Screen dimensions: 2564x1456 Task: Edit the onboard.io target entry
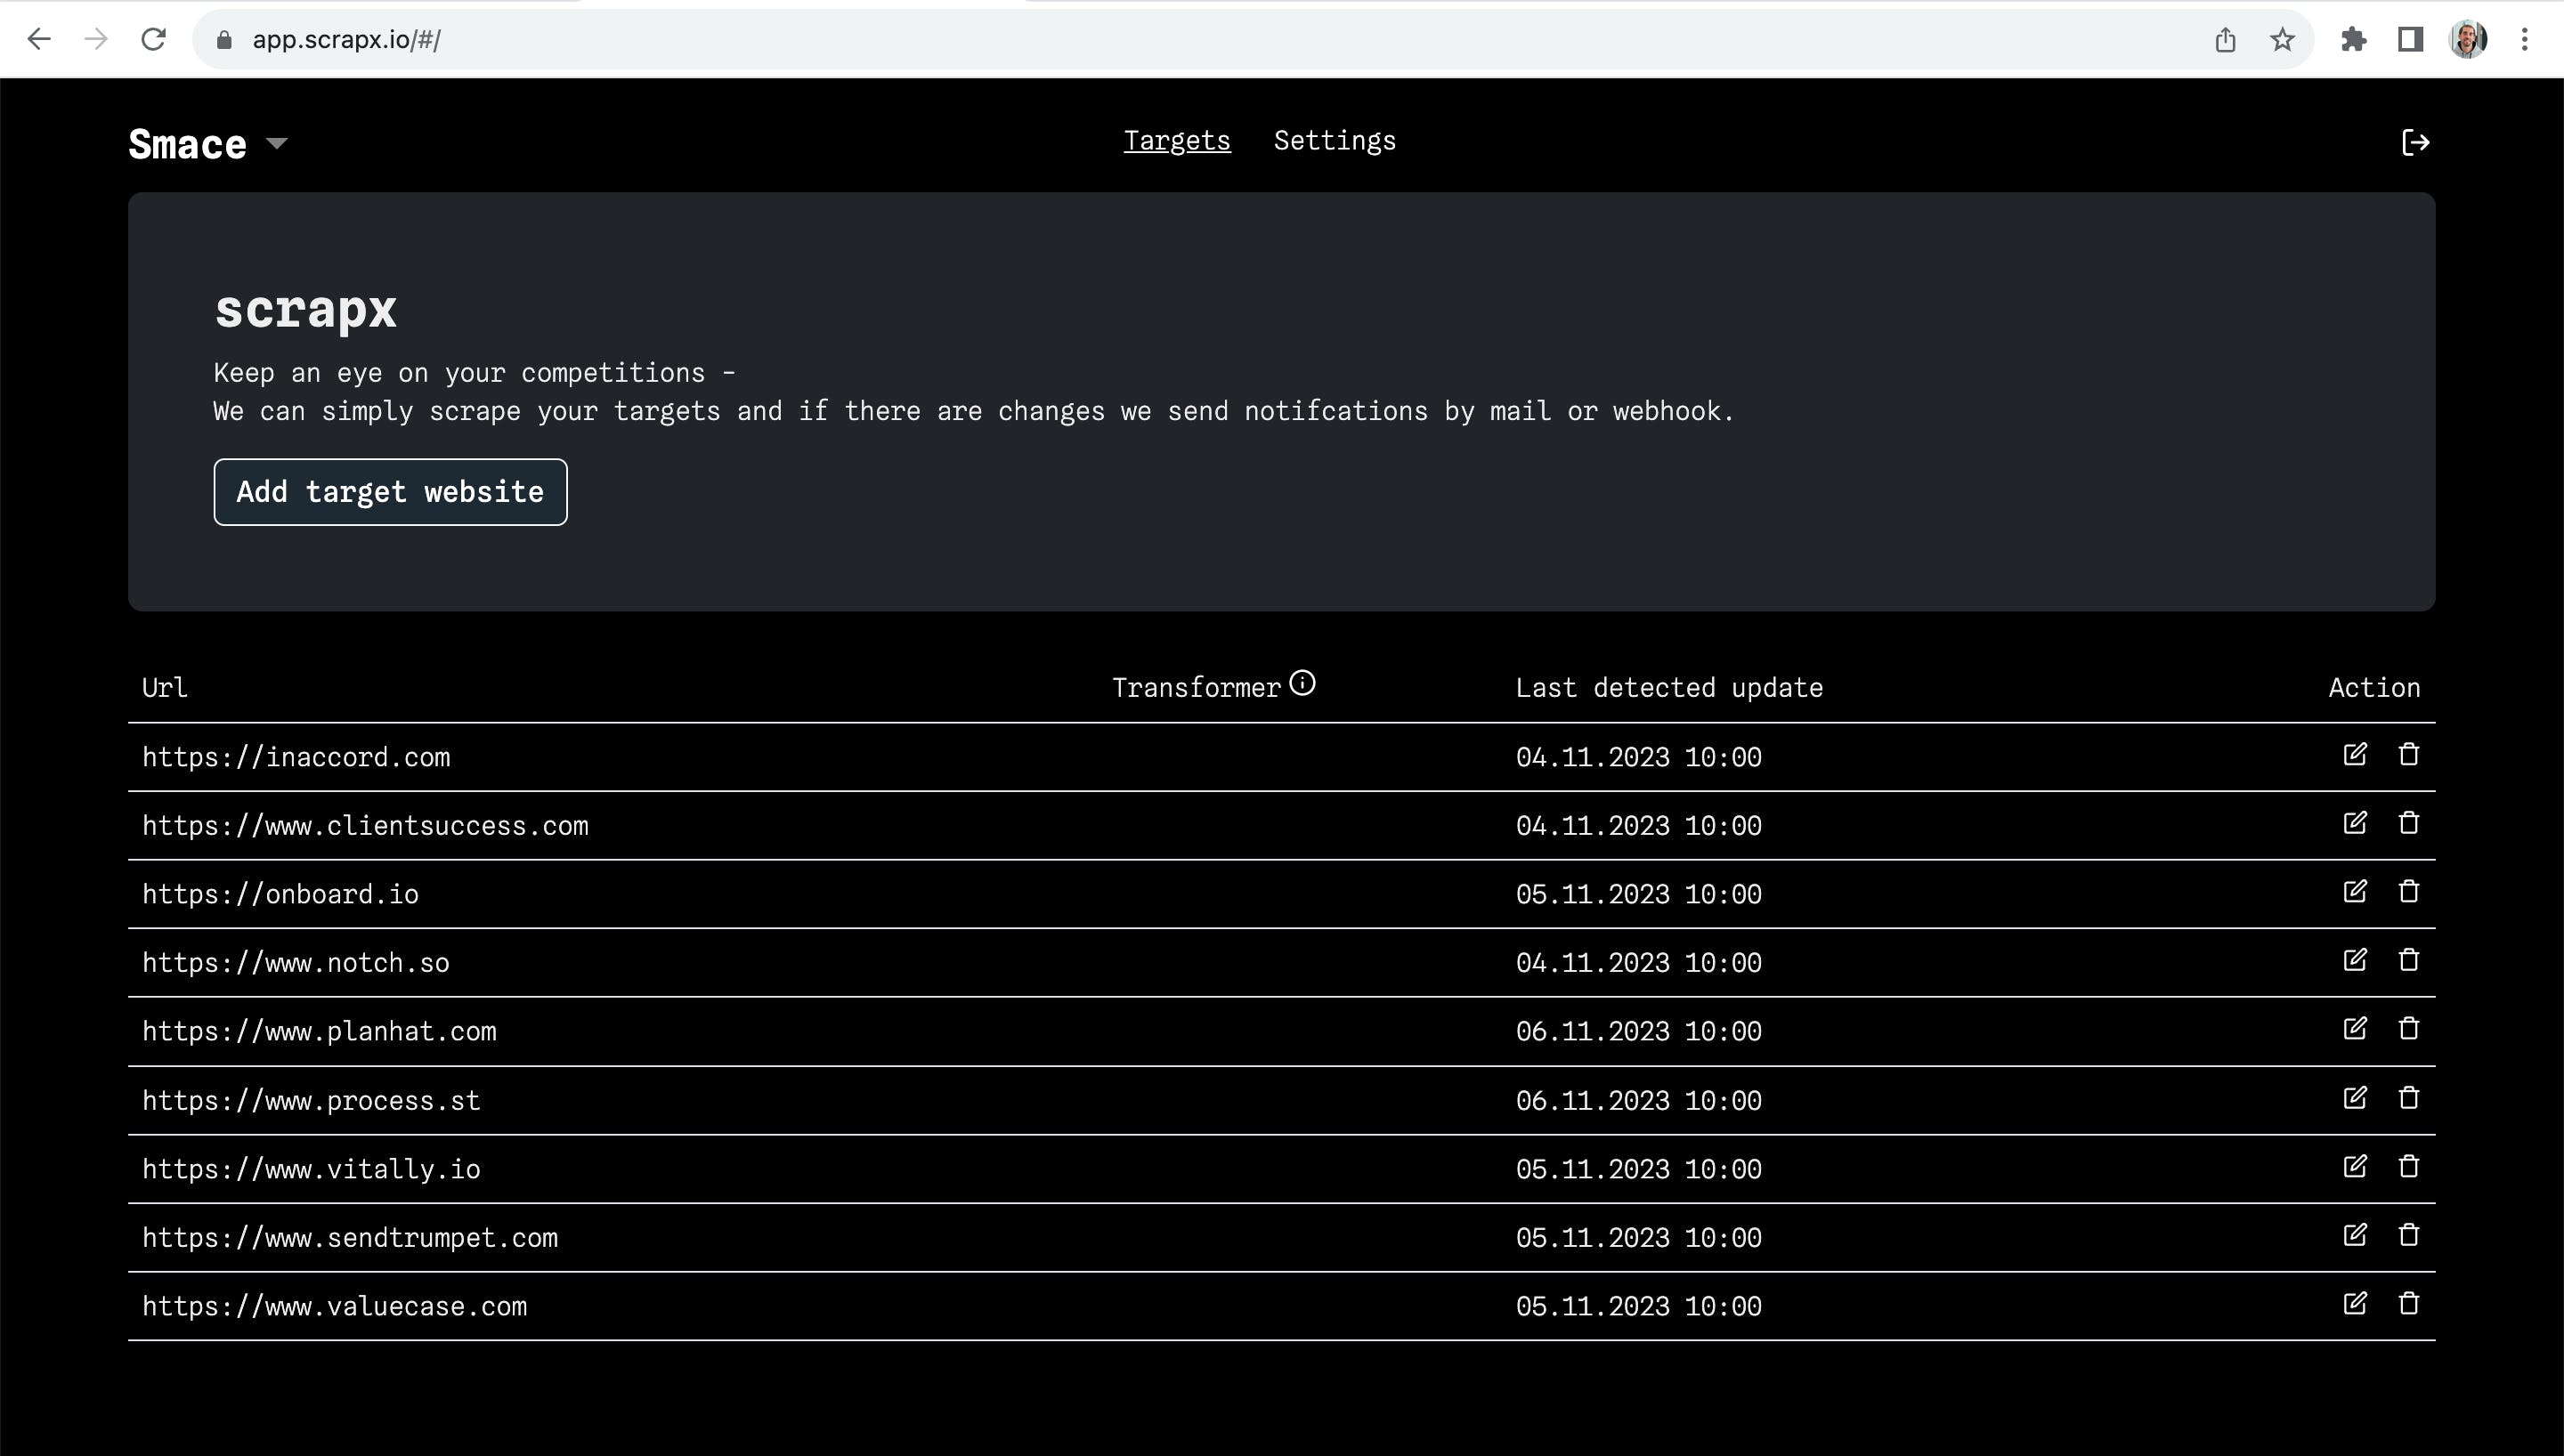(2354, 891)
